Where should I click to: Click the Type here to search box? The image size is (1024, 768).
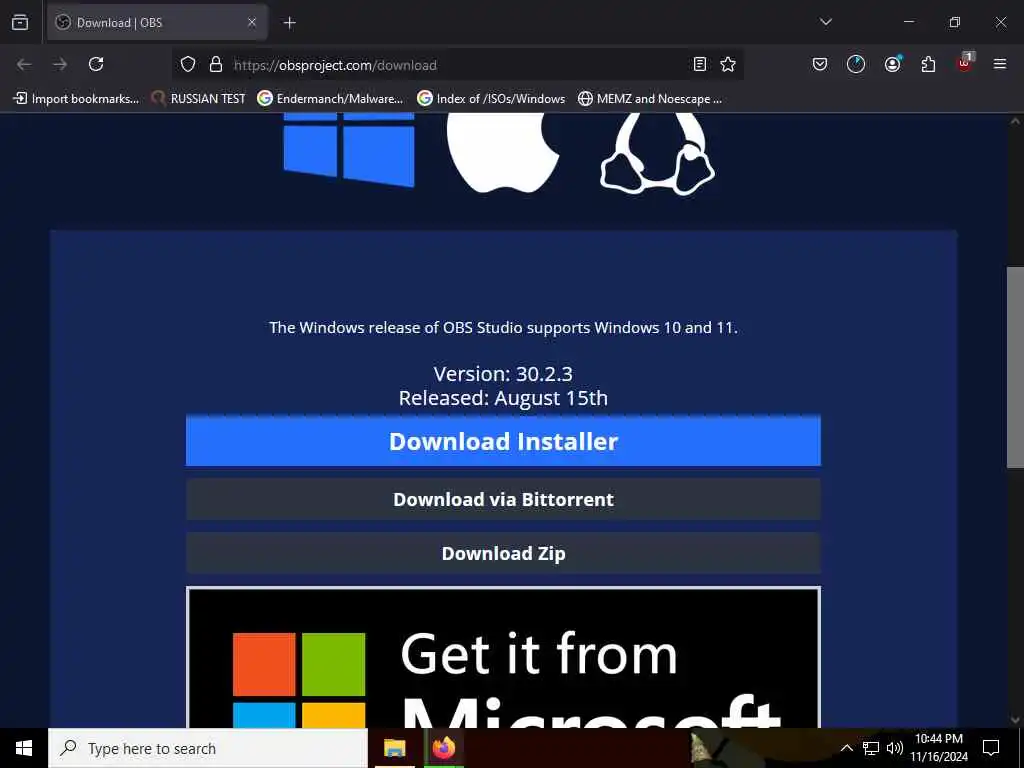point(208,748)
